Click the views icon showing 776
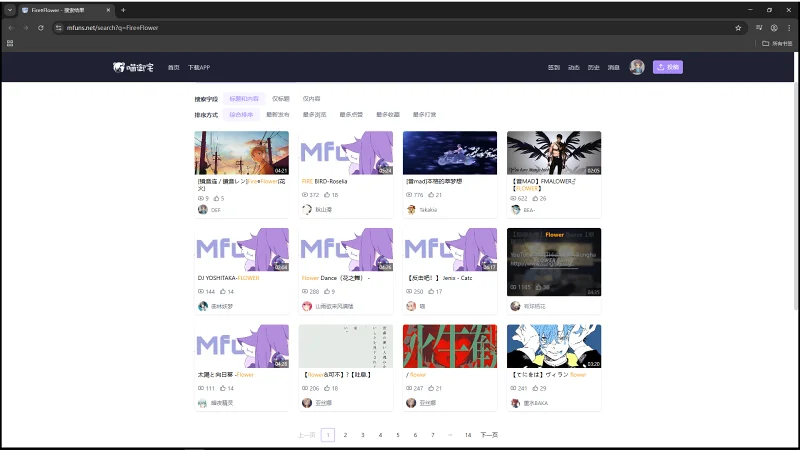This screenshot has width=800, height=450. point(409,195)
